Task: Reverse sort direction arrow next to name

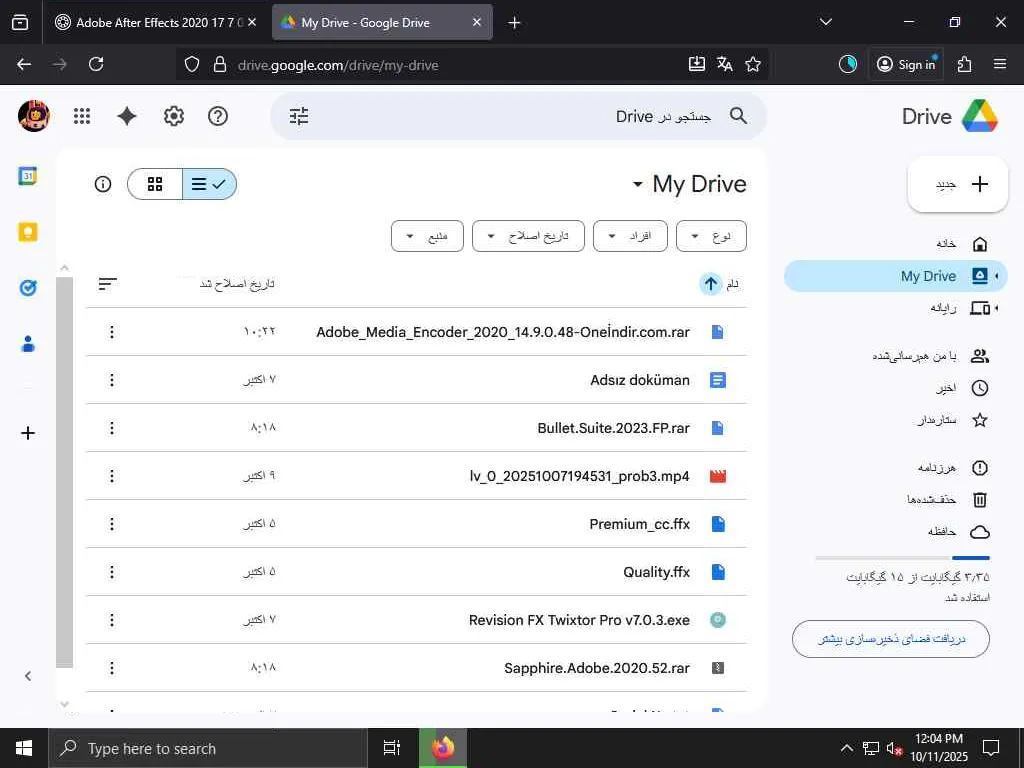Action: tap(711, 283)
